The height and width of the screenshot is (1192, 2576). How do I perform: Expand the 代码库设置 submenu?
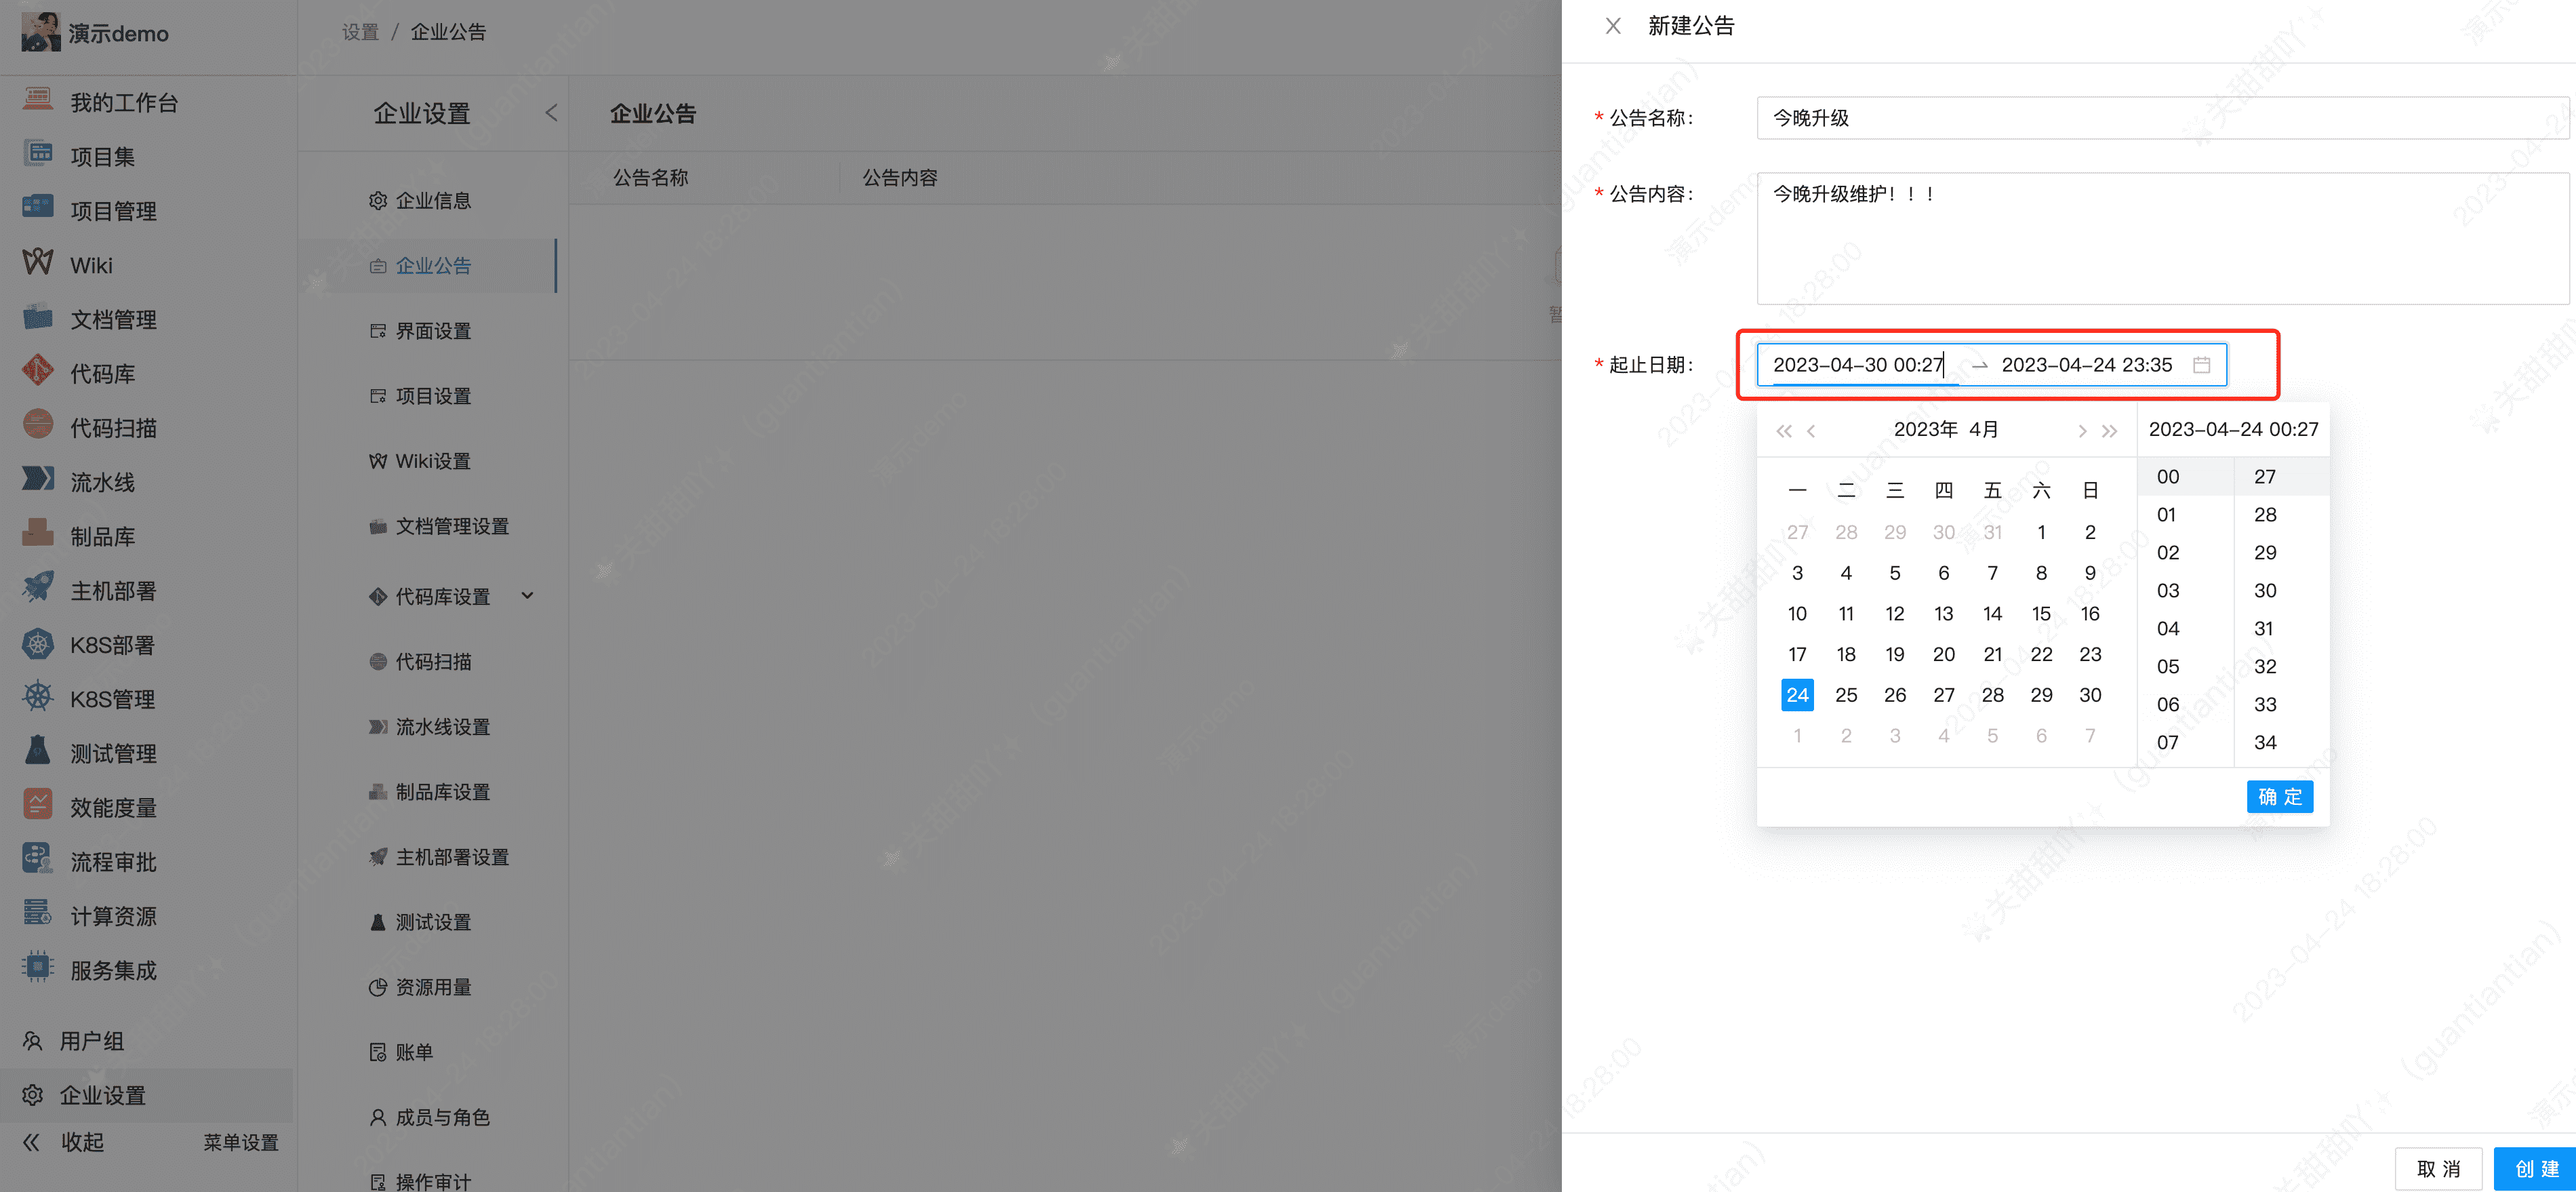[527, 596]
